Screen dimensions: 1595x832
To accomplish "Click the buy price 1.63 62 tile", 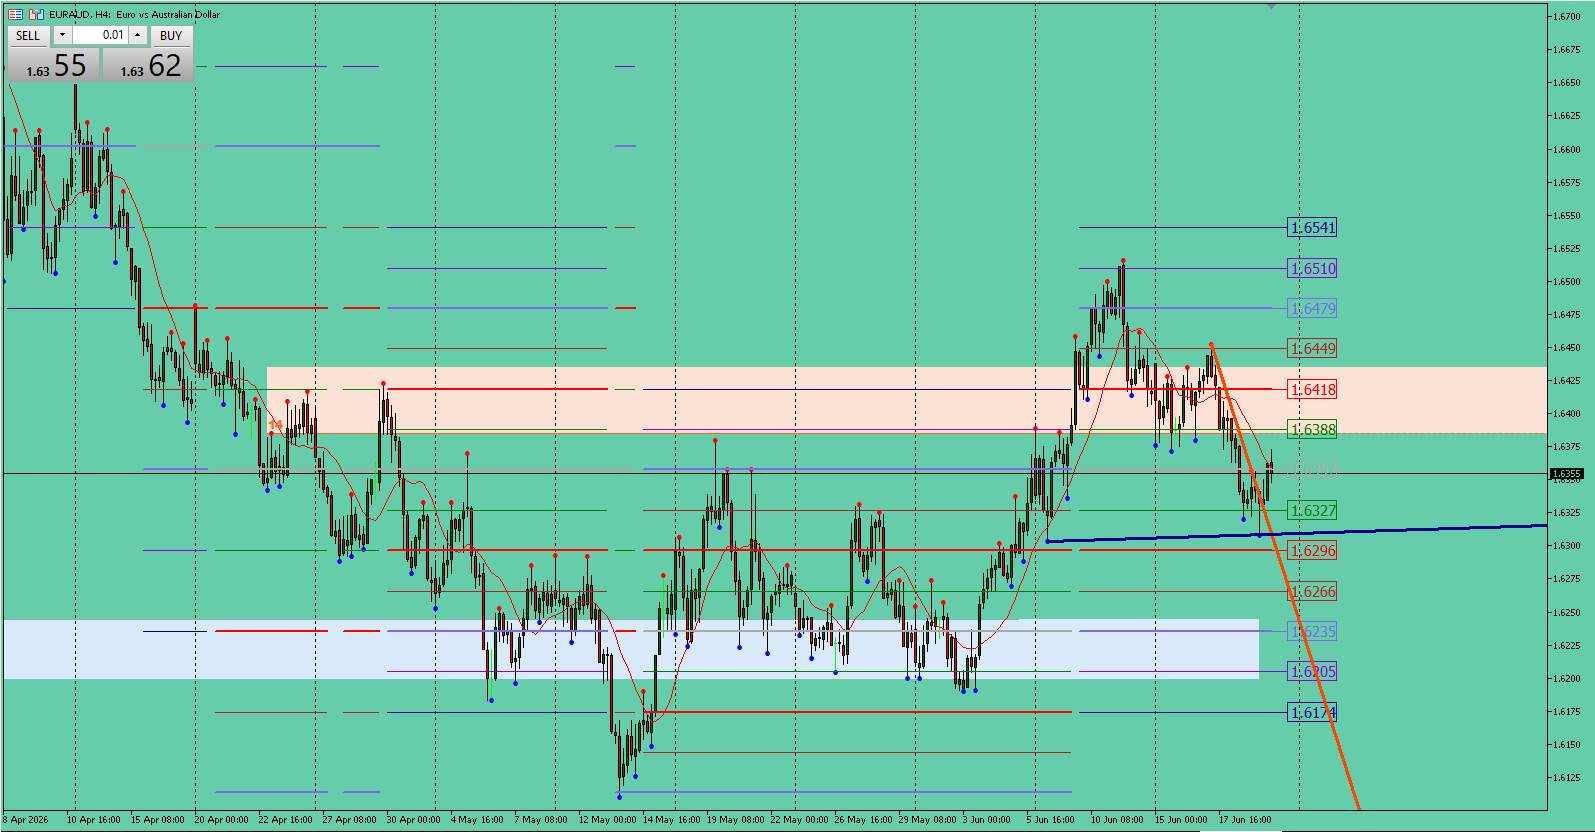I will (x=148, y=65).
